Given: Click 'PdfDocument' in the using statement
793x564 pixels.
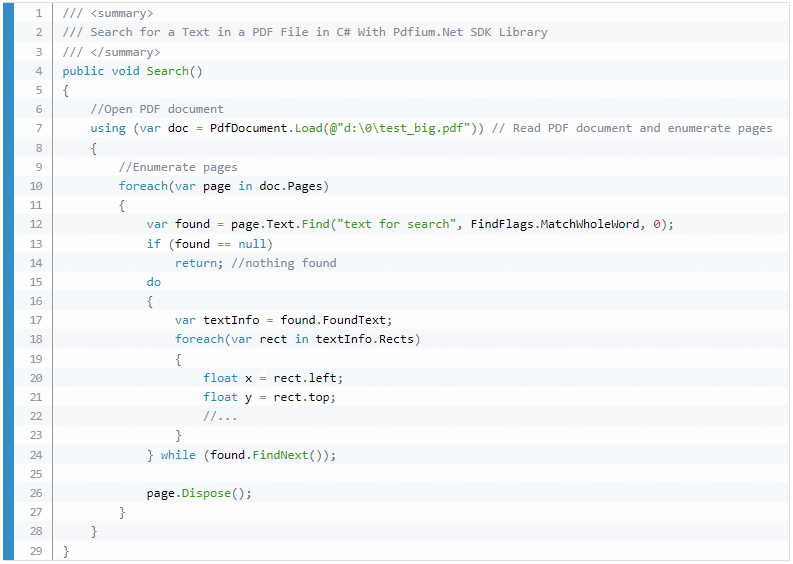Looking at the screenshot, I should (x=248, y=128).
